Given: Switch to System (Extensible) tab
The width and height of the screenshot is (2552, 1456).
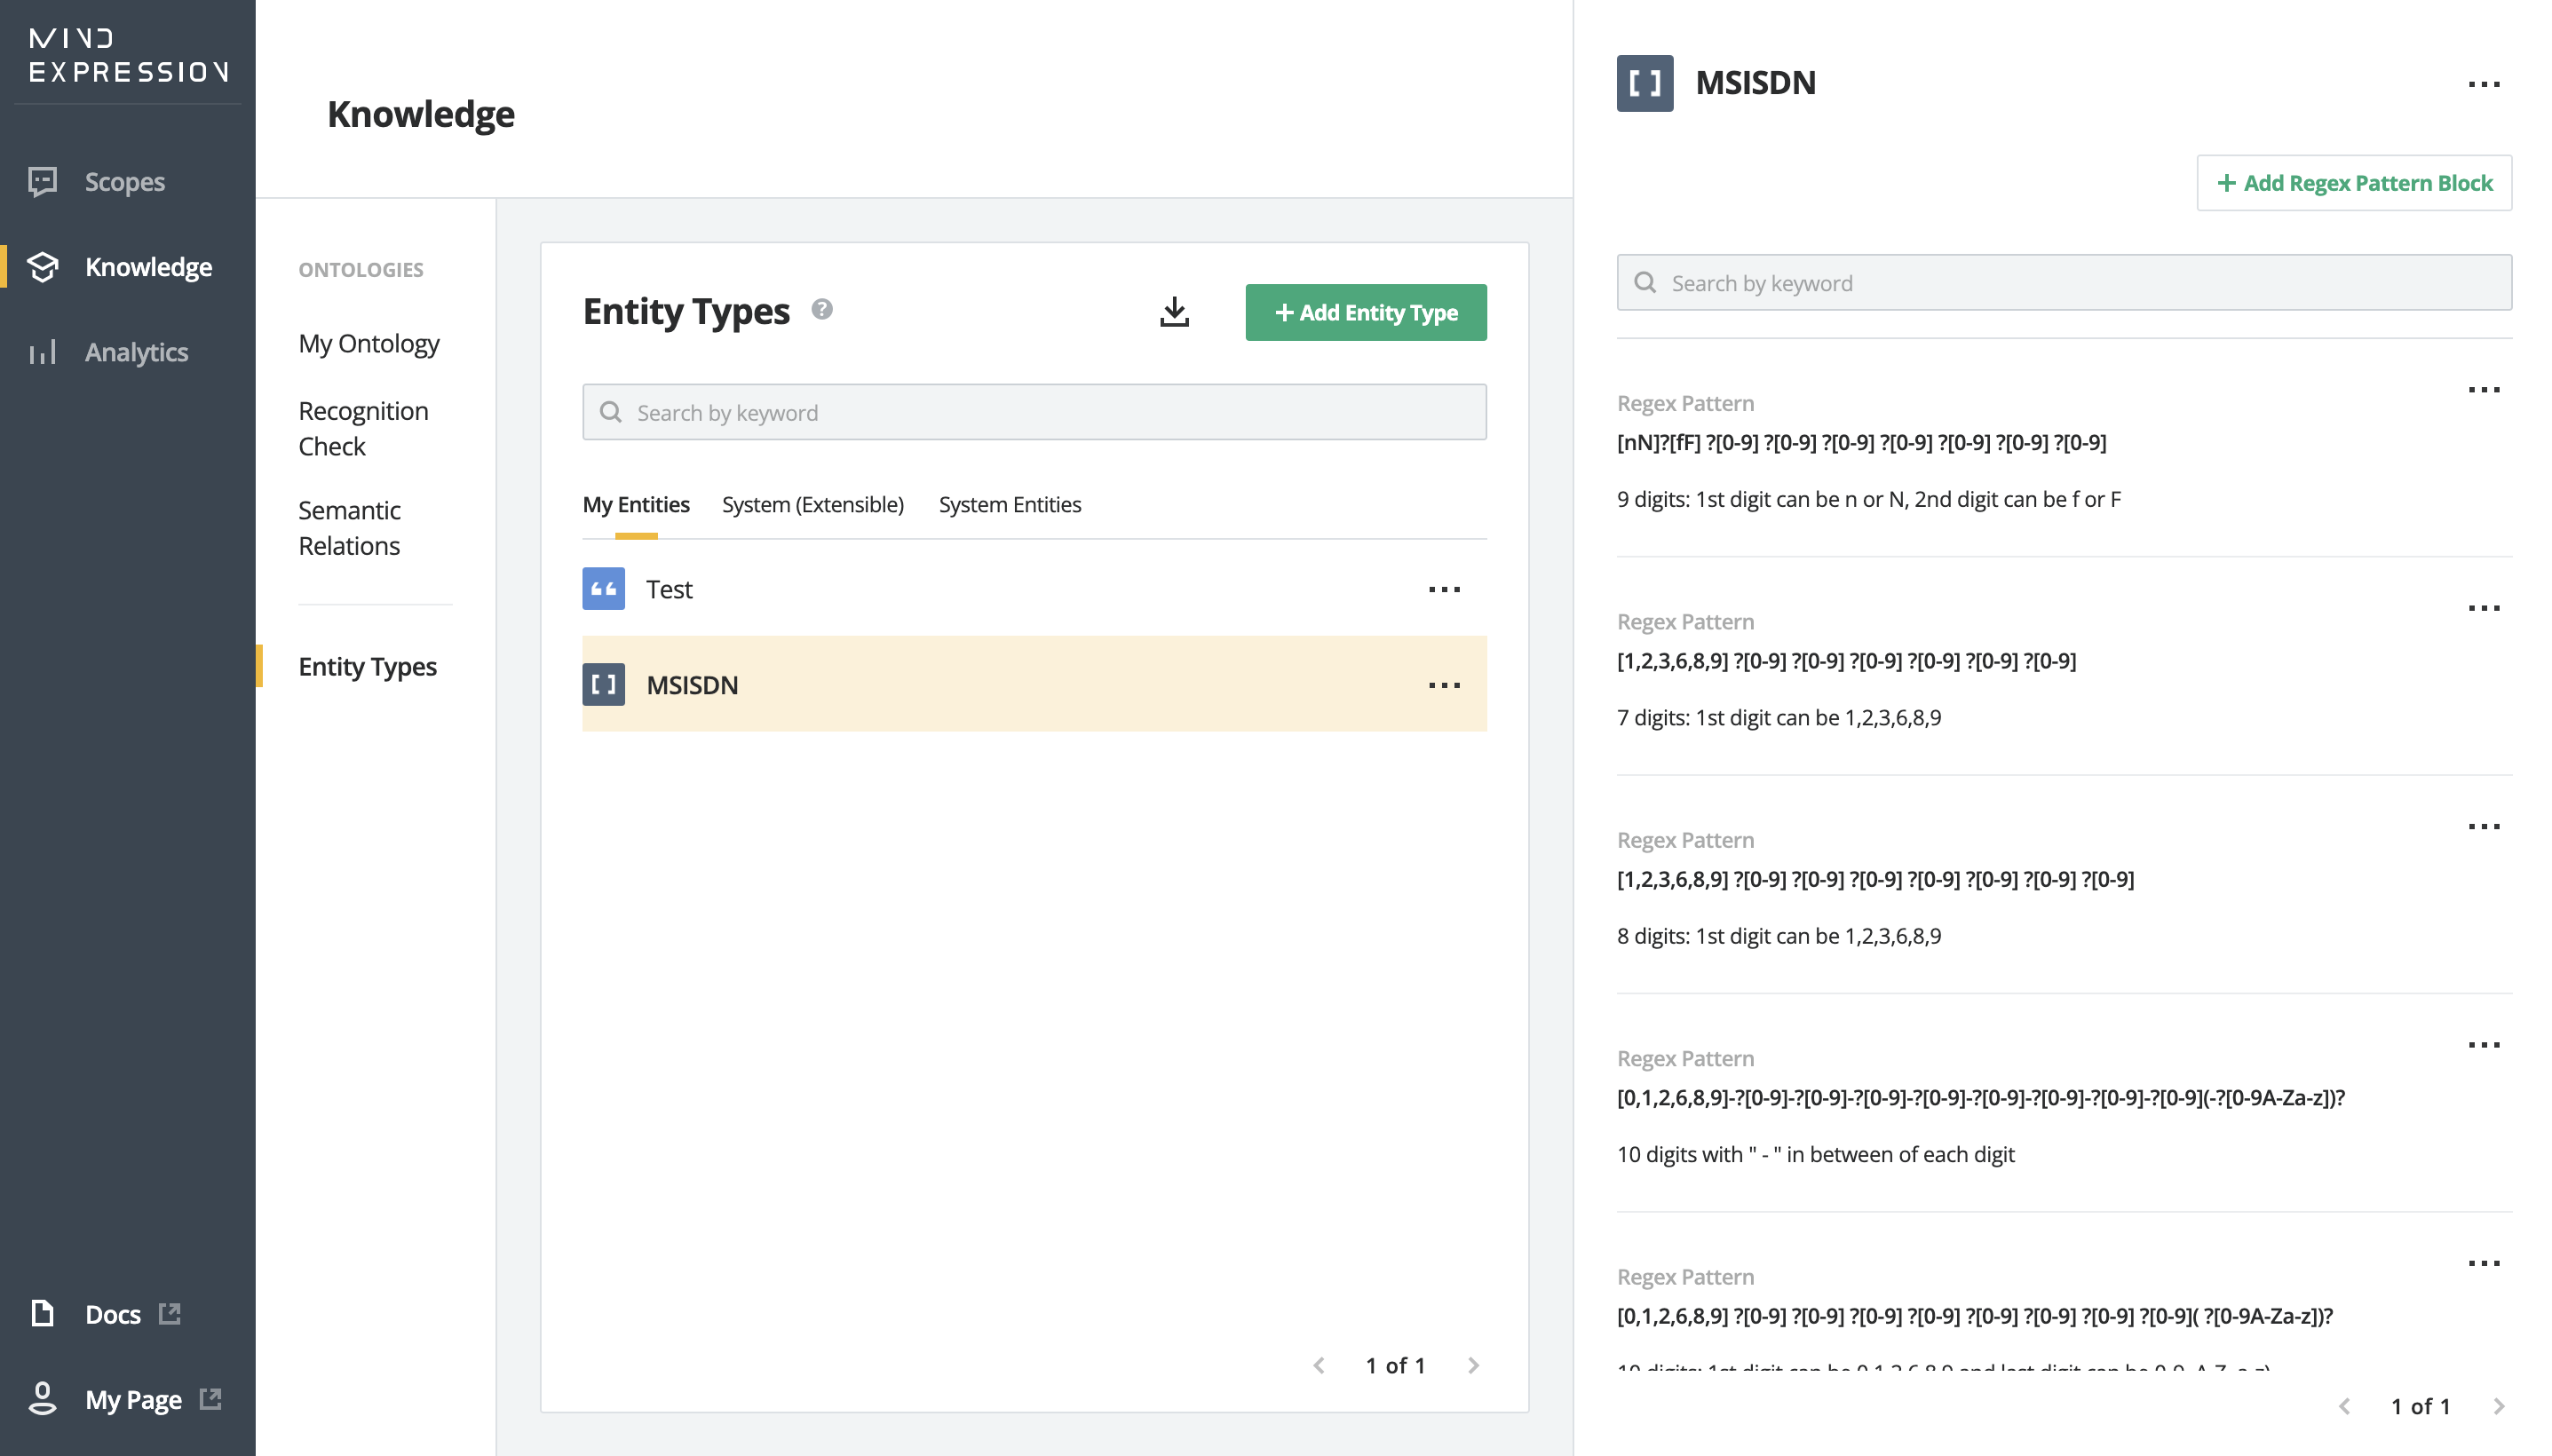Looking at the screenshot, I should [x=812, y=504].
